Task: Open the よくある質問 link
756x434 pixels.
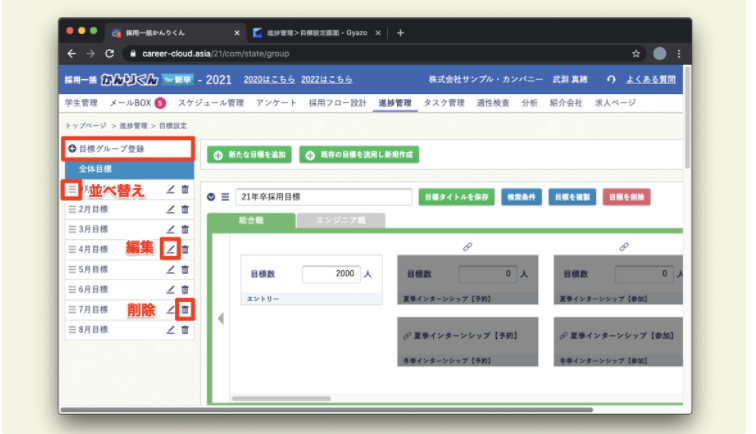Action: 650,80
